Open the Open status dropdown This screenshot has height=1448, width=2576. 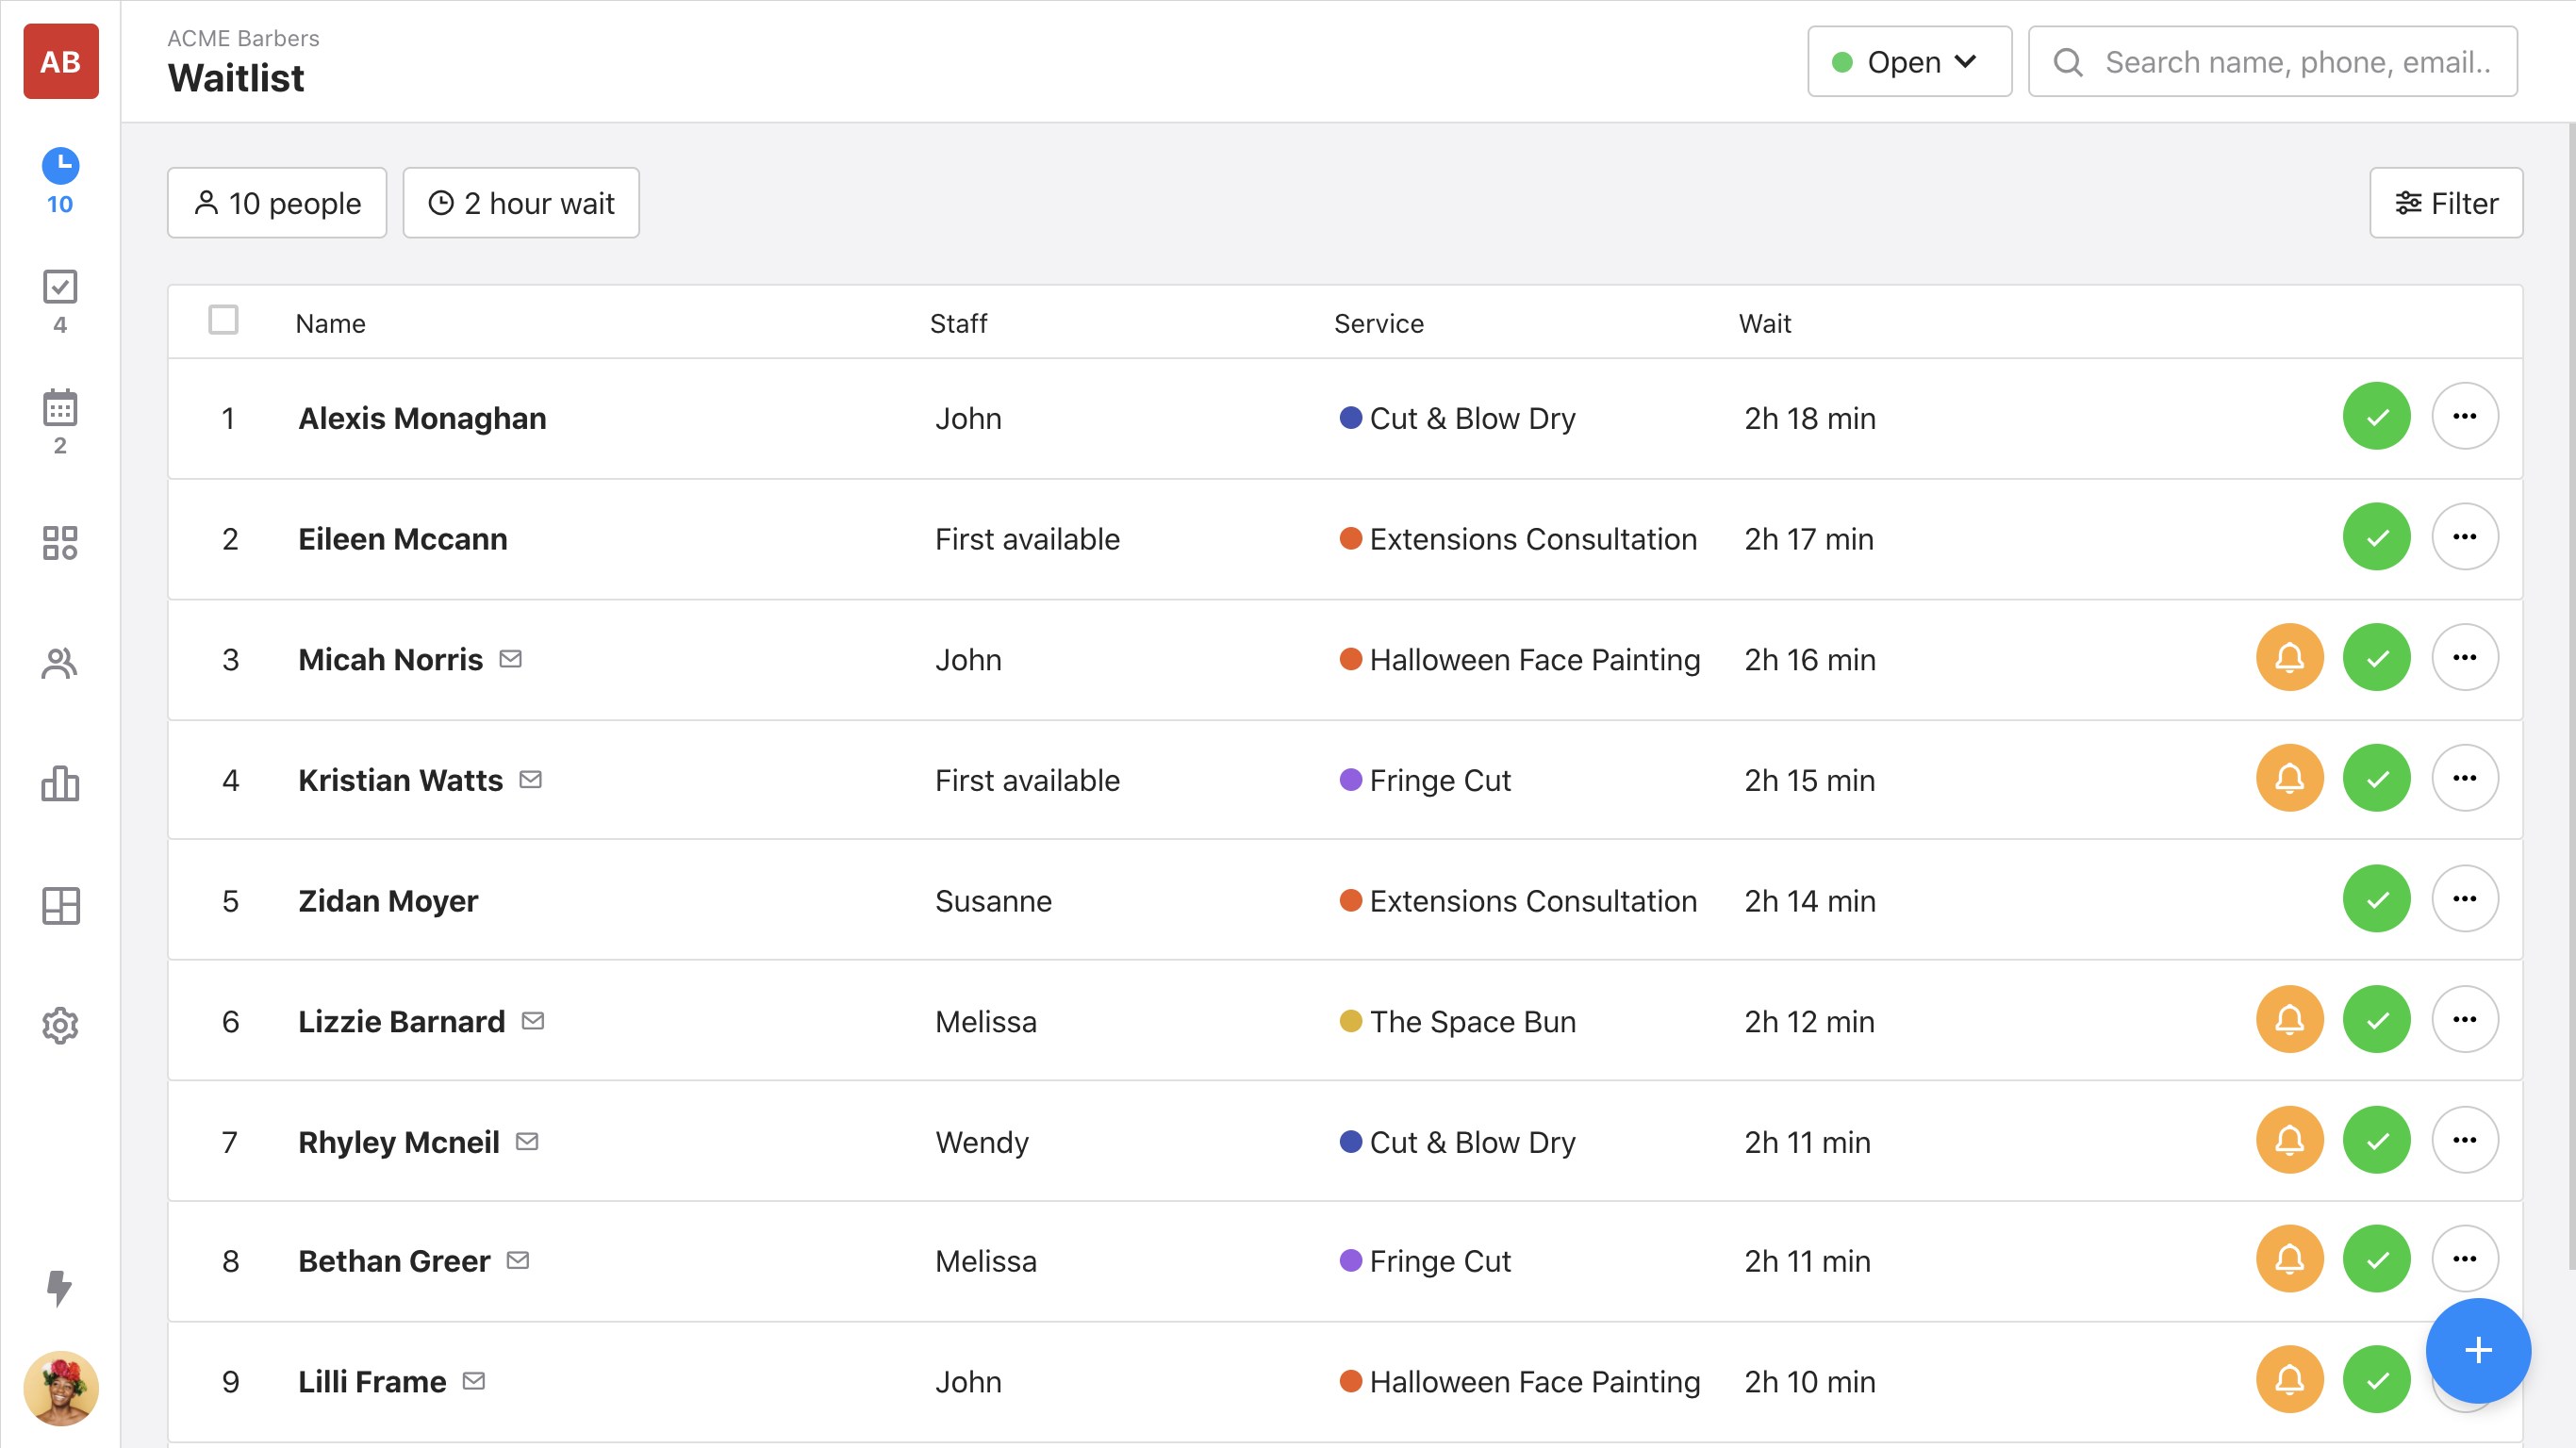point(1908,62)
